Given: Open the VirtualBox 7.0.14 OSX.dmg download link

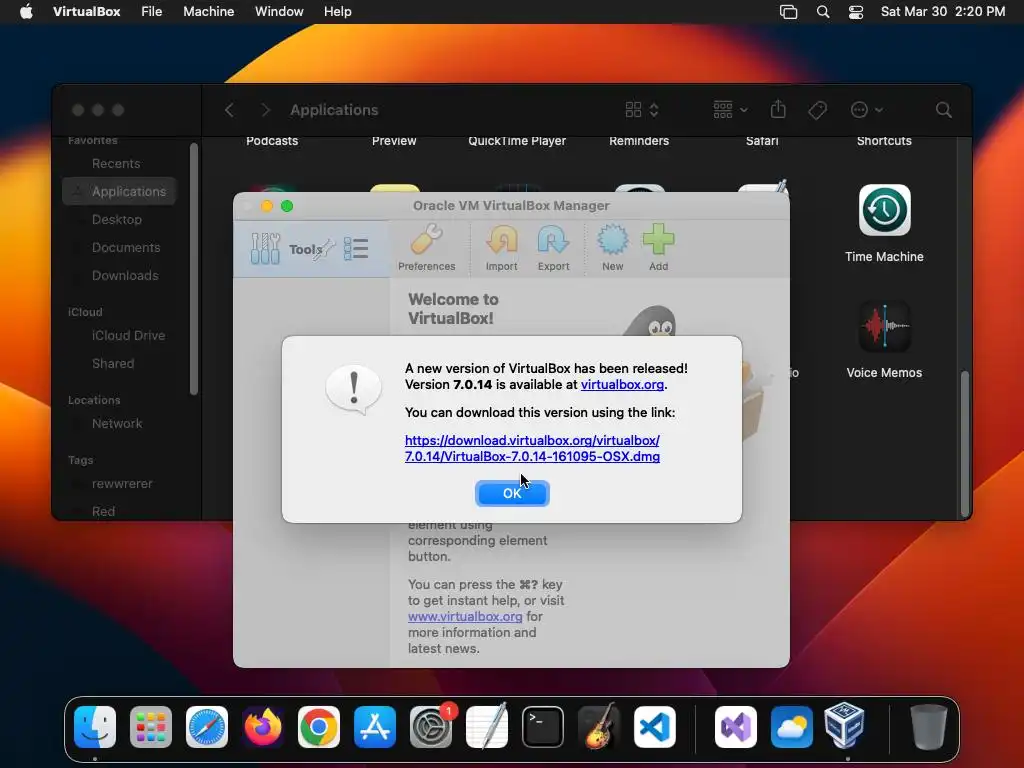Looking at the screenshot, I should [532, 449].
